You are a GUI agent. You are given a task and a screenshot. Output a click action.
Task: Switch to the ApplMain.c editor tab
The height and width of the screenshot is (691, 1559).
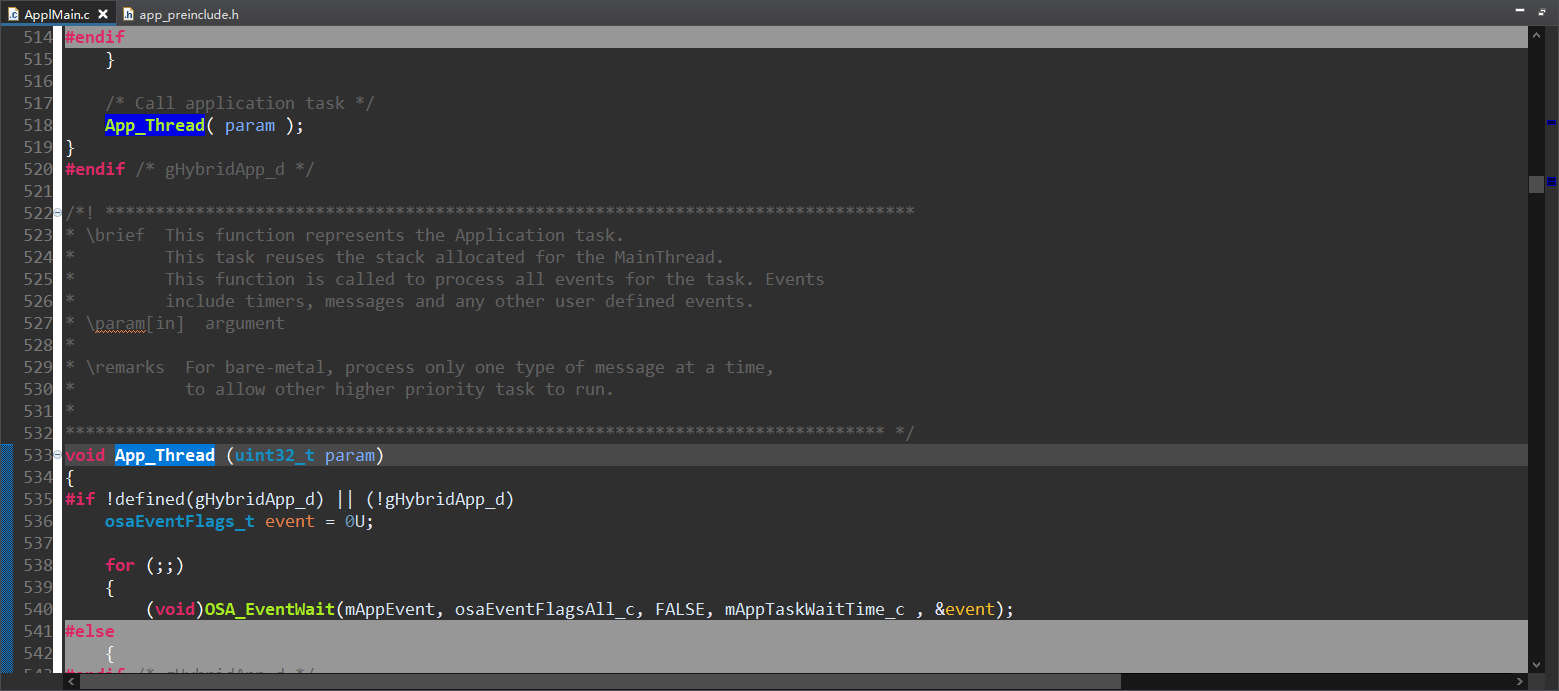coord(56,14)
